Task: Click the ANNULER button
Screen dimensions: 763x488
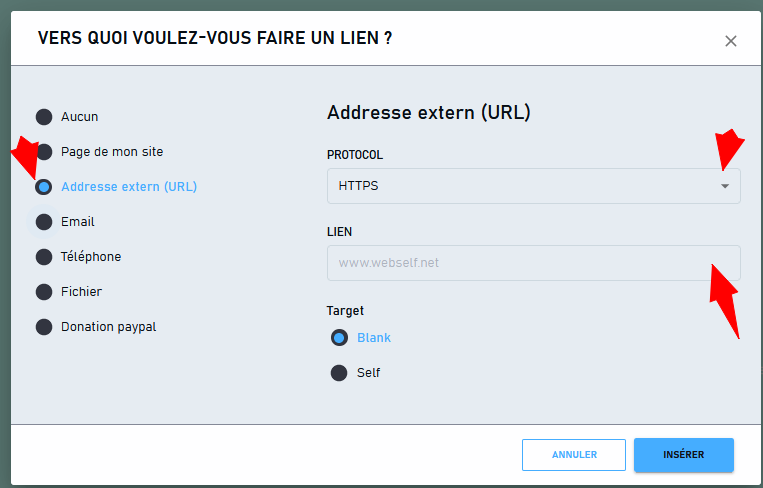Action: (x=574, y=455)
